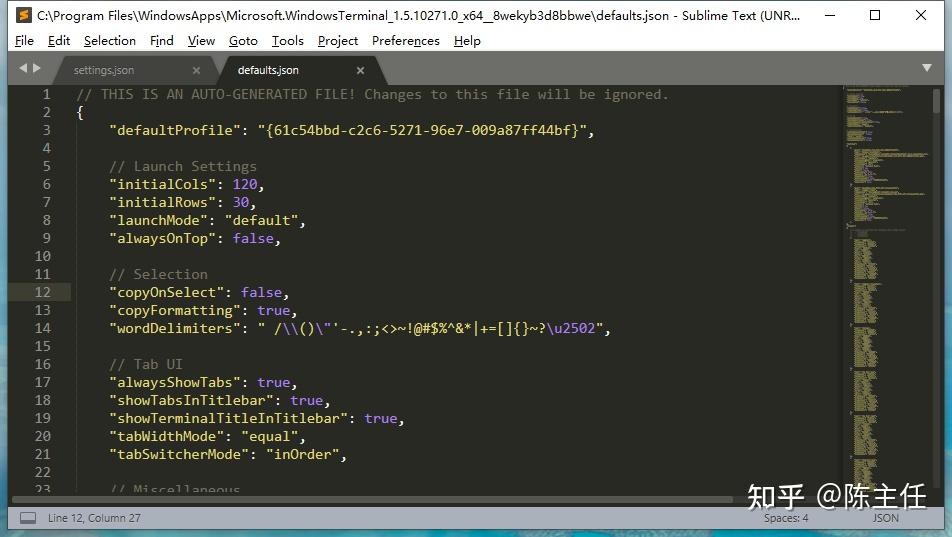Close the defaults.json tab
Viewport: 952px width, 537px height.
(x=360, y=70)
